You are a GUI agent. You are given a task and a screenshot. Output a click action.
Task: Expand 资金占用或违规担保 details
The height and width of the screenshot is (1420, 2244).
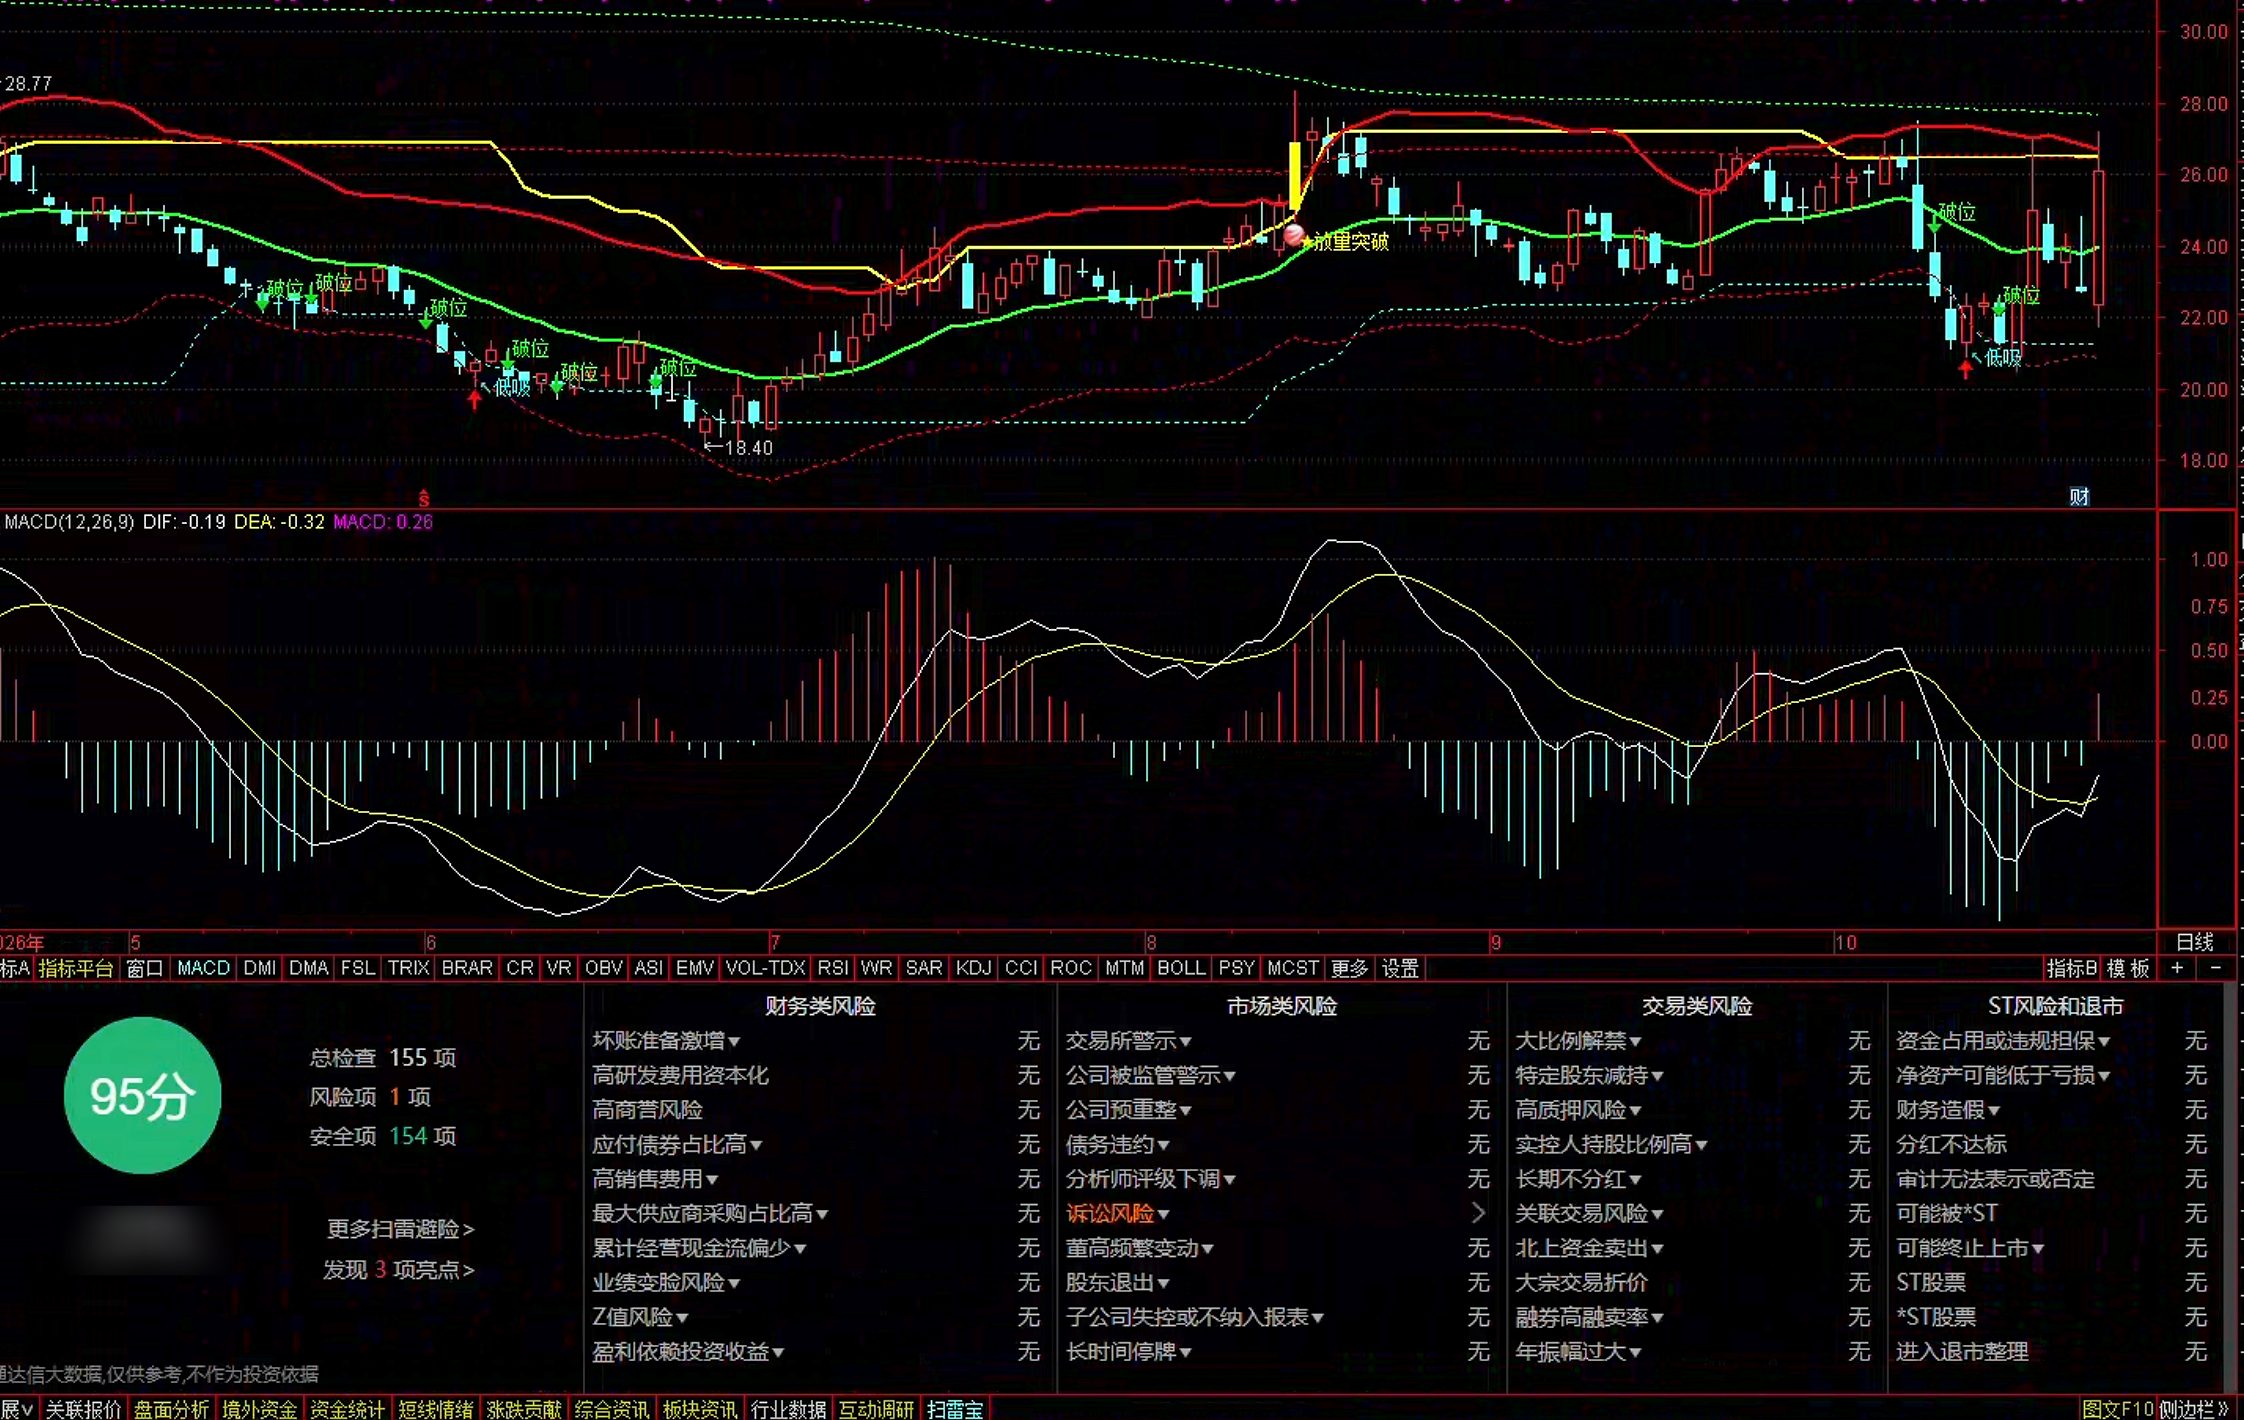pyautogui.click(x=2003, y=1041)
